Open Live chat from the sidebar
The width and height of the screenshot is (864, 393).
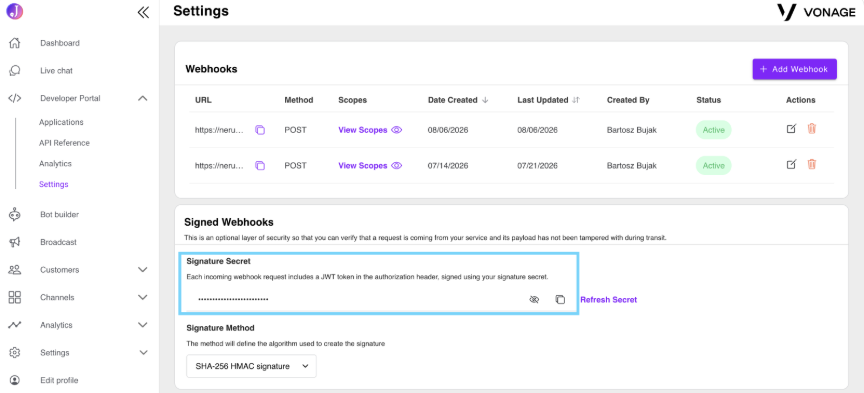pyautogui.click(x=56, y=71)
